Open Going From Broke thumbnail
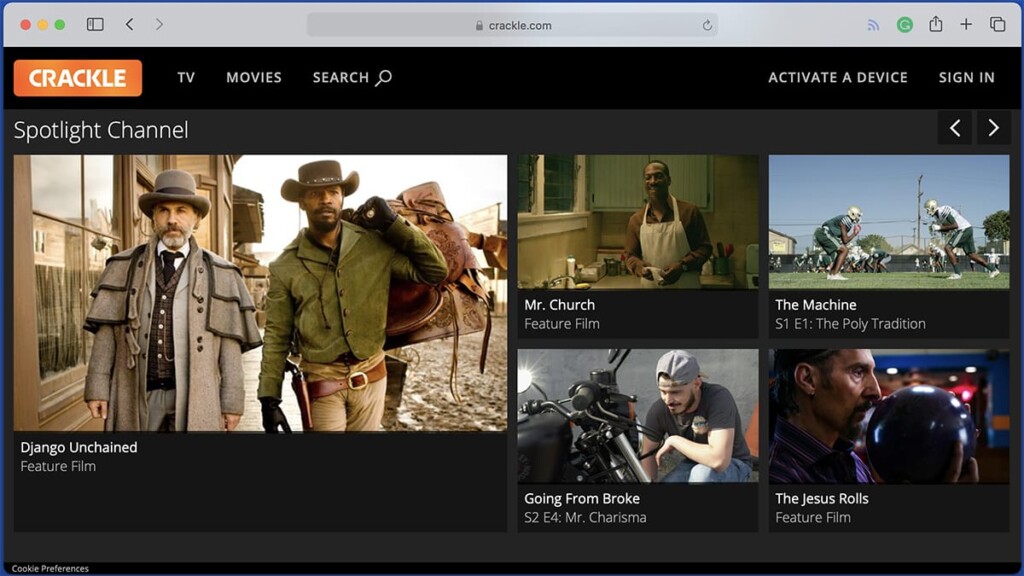The height and width of the screenshot is (576, 1024). (638, 416)
